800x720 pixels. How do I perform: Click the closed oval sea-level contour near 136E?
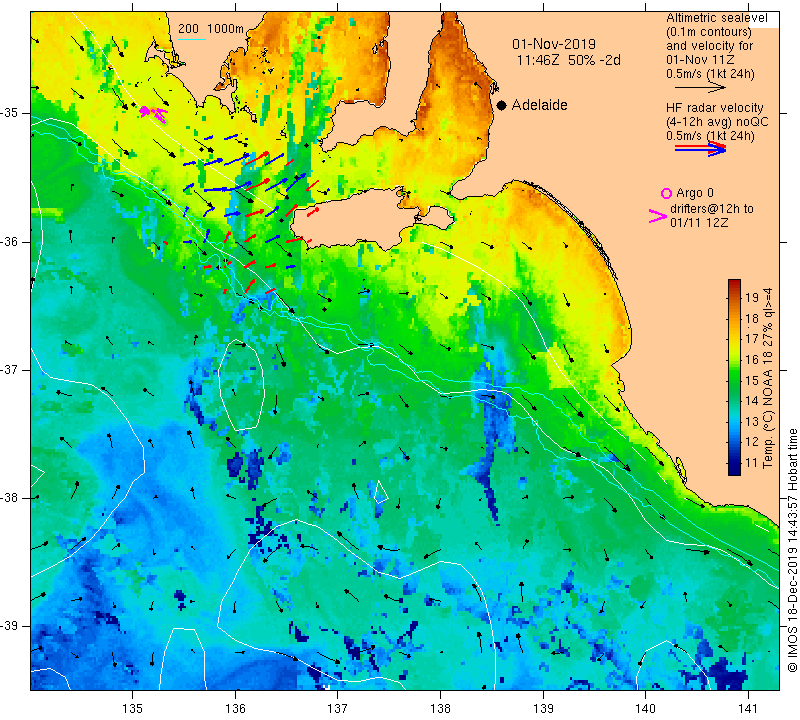point(241,385)
